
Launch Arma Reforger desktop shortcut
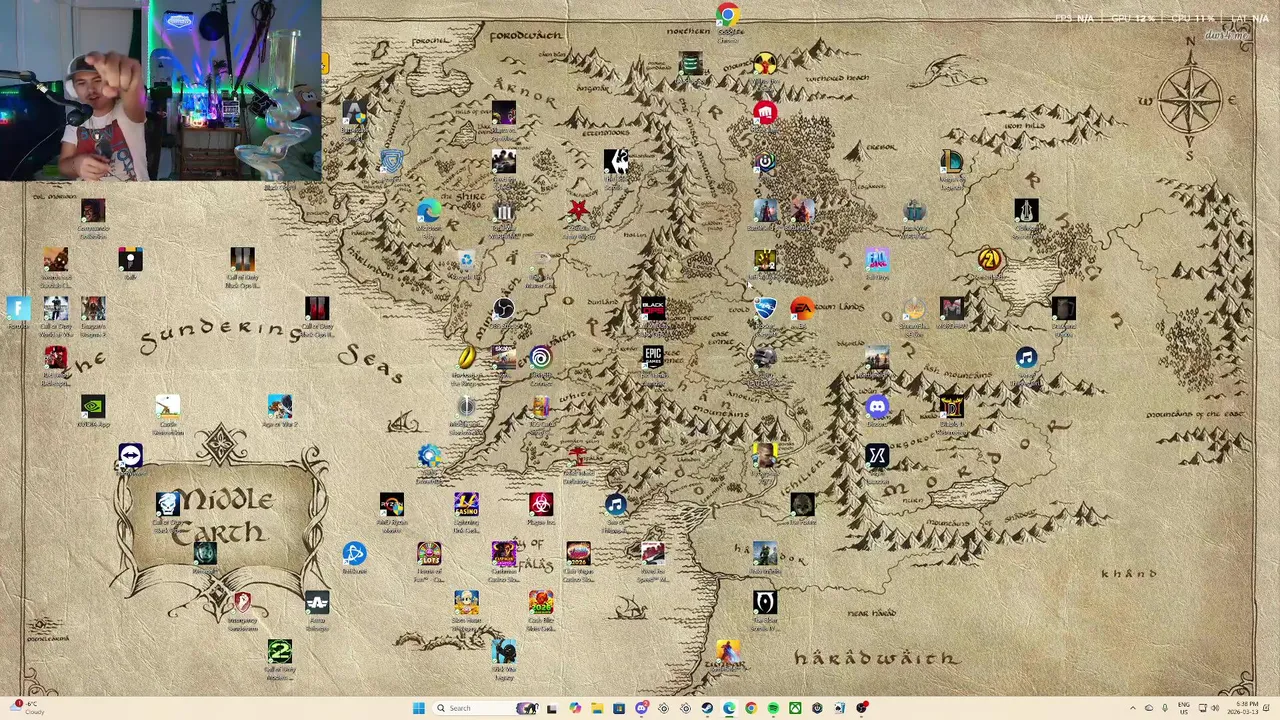pos(317,603)
